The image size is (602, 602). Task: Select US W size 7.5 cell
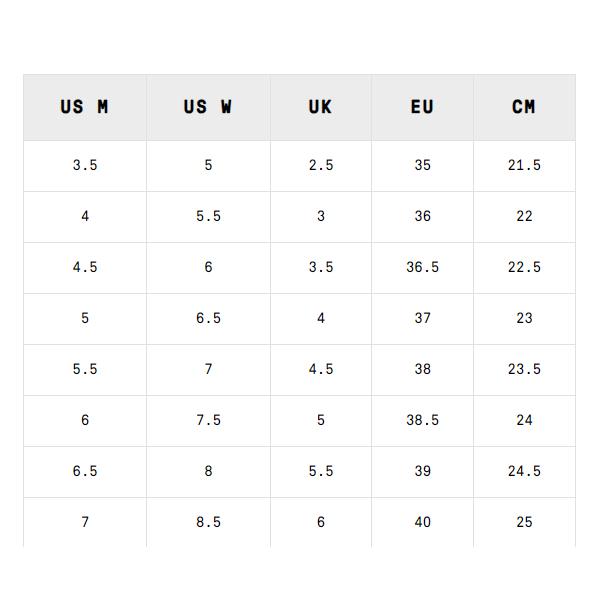[208, 420]
